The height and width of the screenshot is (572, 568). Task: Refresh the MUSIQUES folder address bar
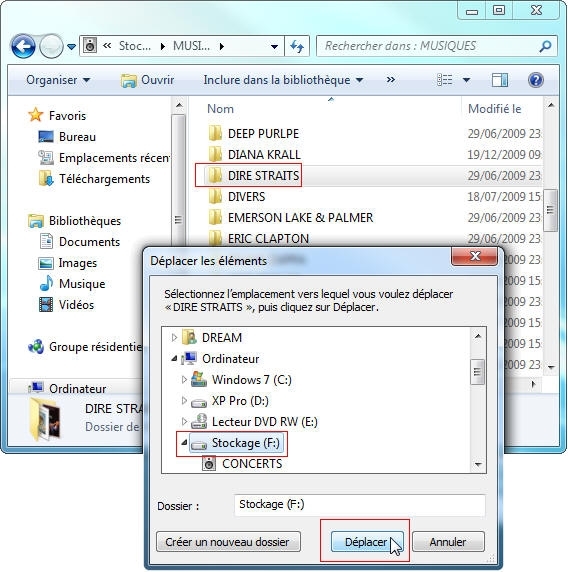pos(297,46)
